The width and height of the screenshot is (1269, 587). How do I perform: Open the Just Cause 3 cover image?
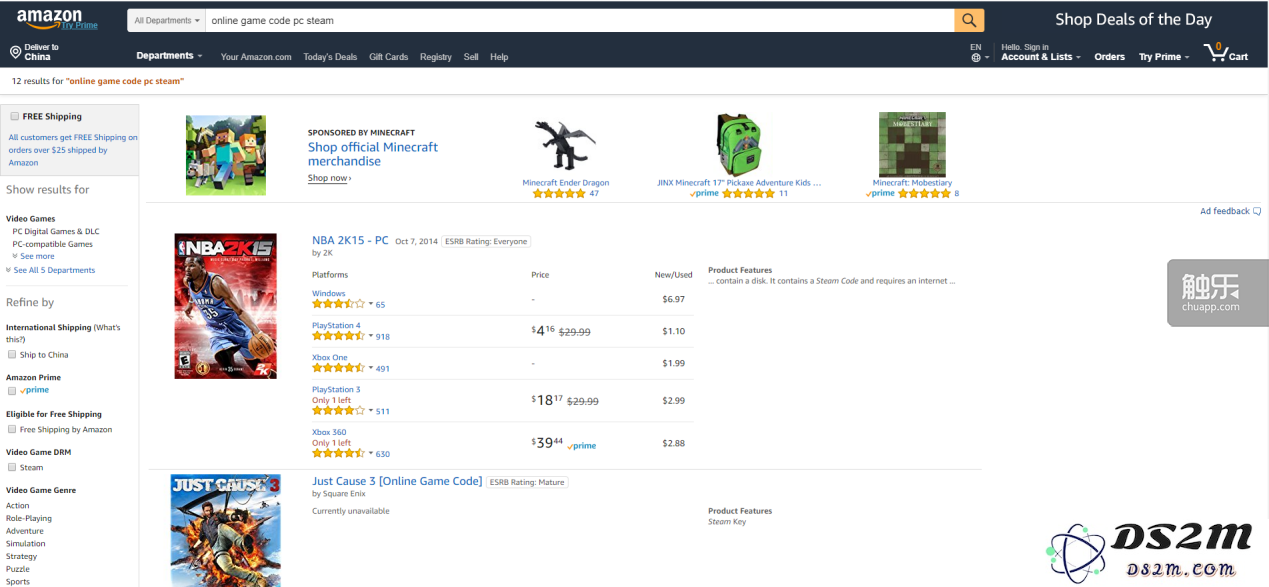tap(225, 530)
